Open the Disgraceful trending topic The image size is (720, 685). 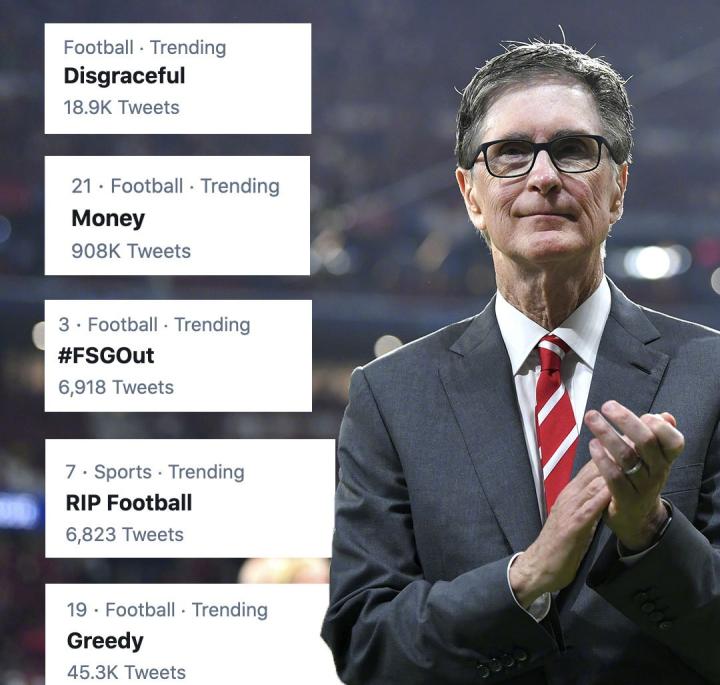[x=124, y=76]
